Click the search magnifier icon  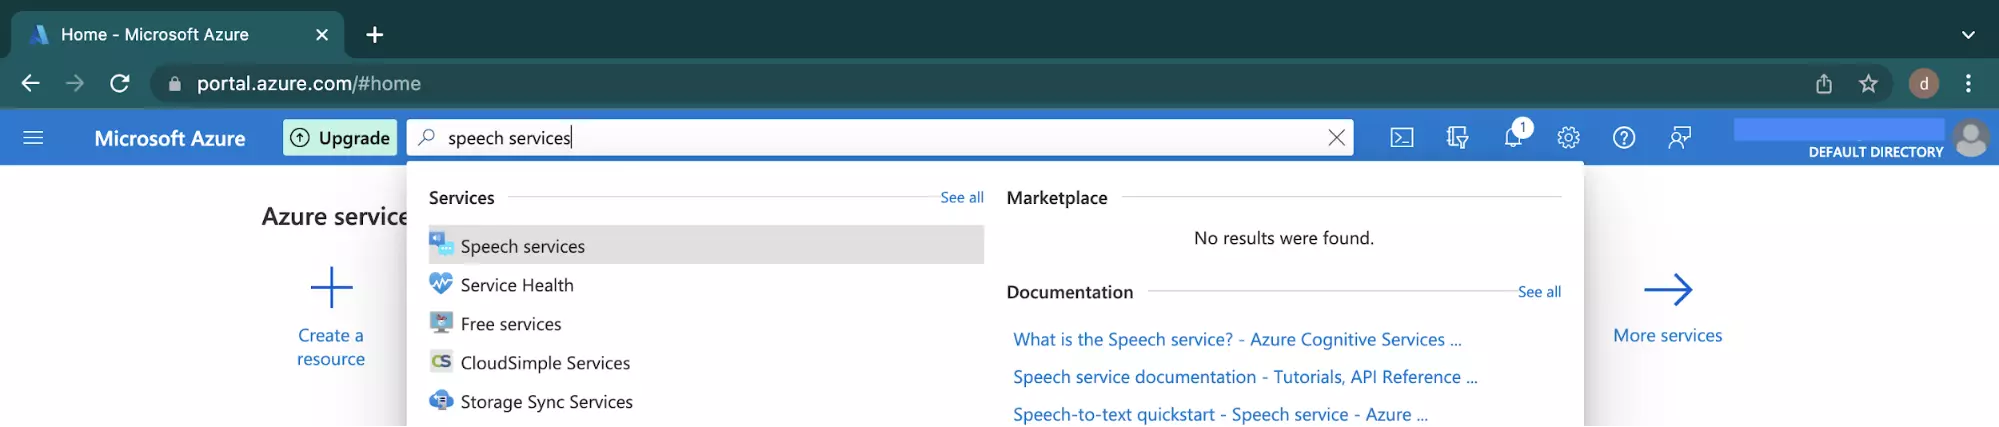427,137
